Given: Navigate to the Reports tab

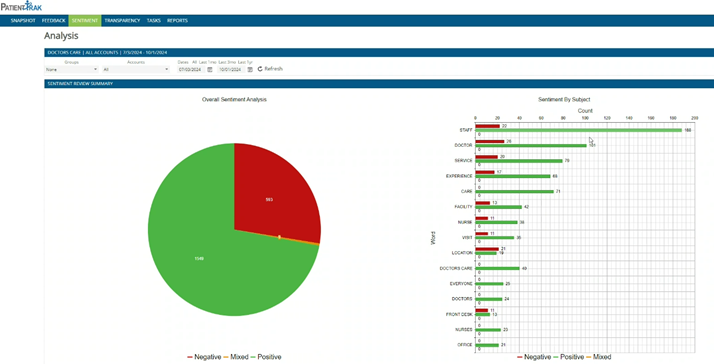Looking at the screenshot, I should 177,21.
